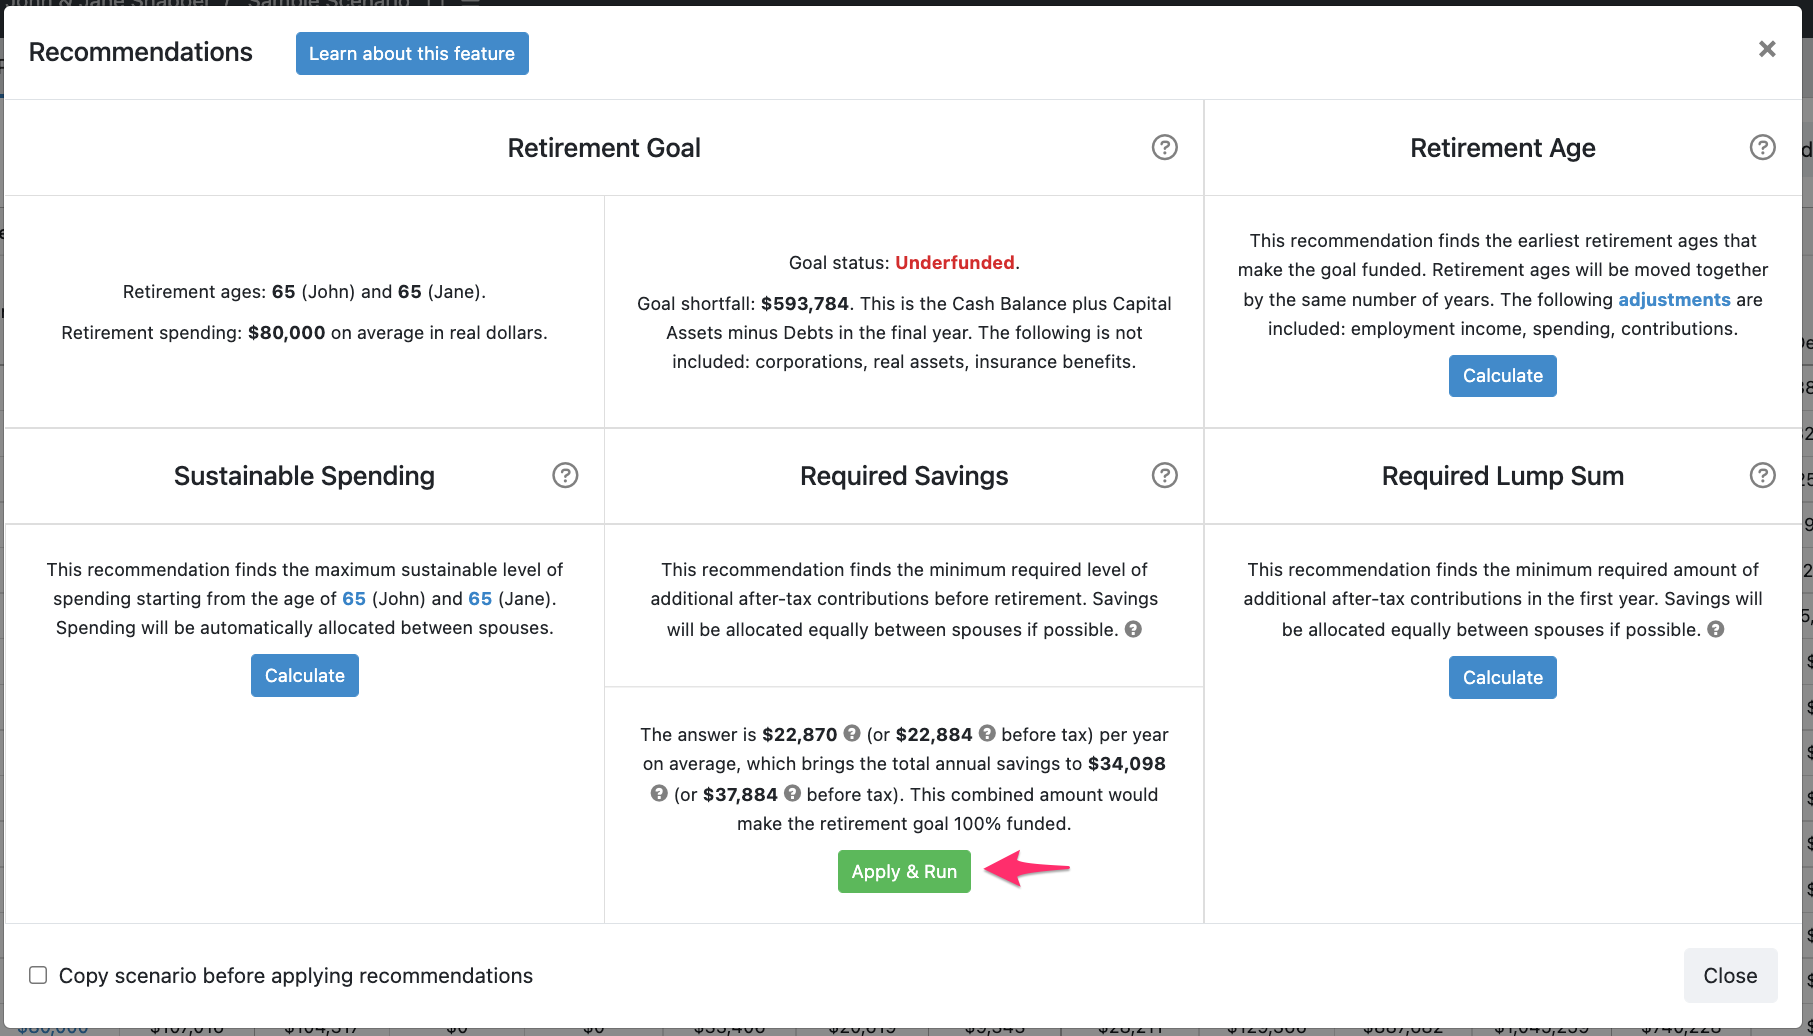Screen dimensions: 1813x1036
Task: Open help for the Retirement Age section
Action: (x=1762, y=147)
